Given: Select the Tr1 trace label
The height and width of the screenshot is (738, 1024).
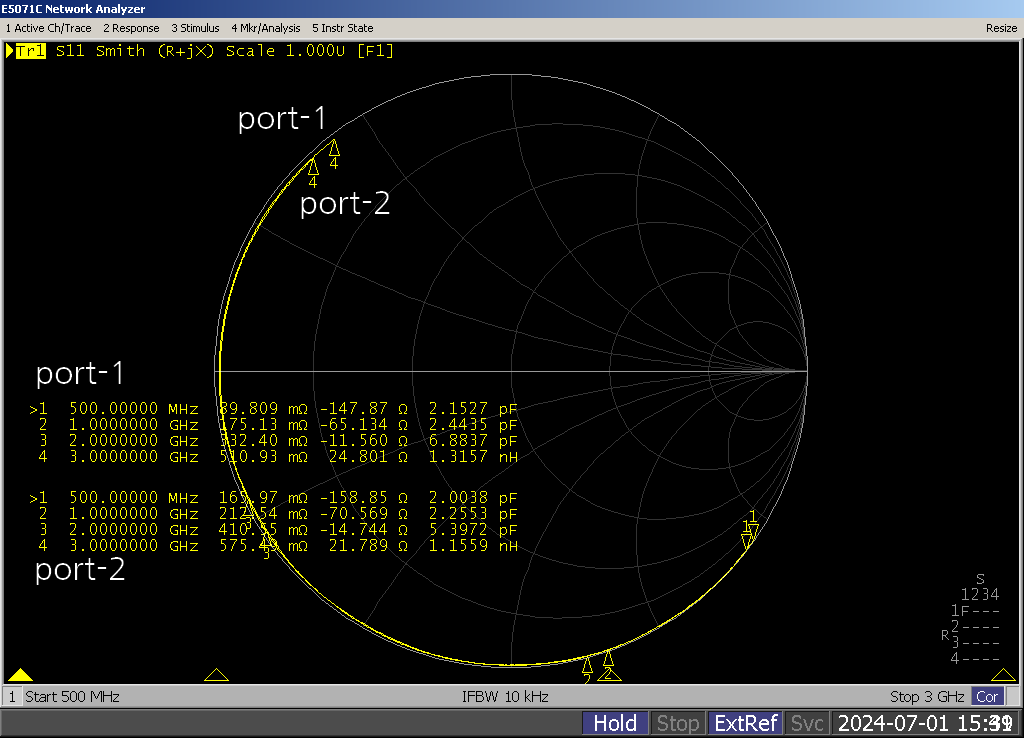Looking at the screenshot, I should [30, 51].
